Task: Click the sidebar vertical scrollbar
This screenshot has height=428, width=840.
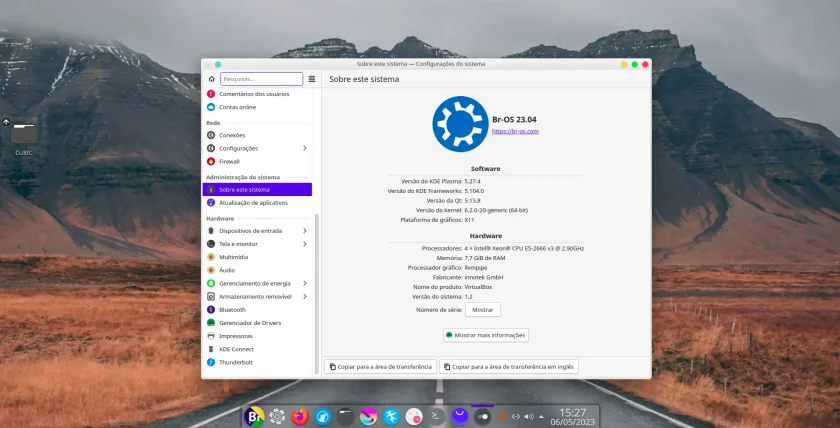Action: (x=317, y=294)
